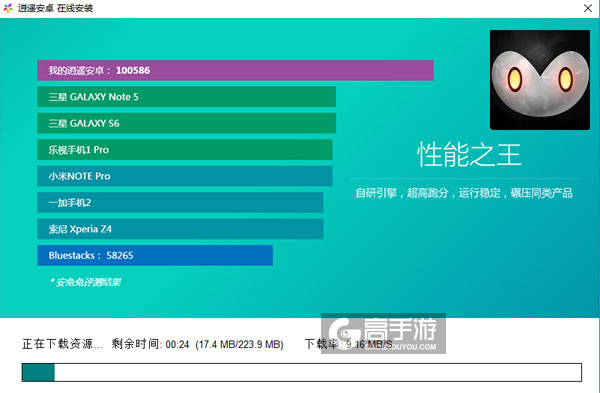Click the 自研引擎，超高跑分 description line
This screenshot has width=600, height=393.
(464, 193)
